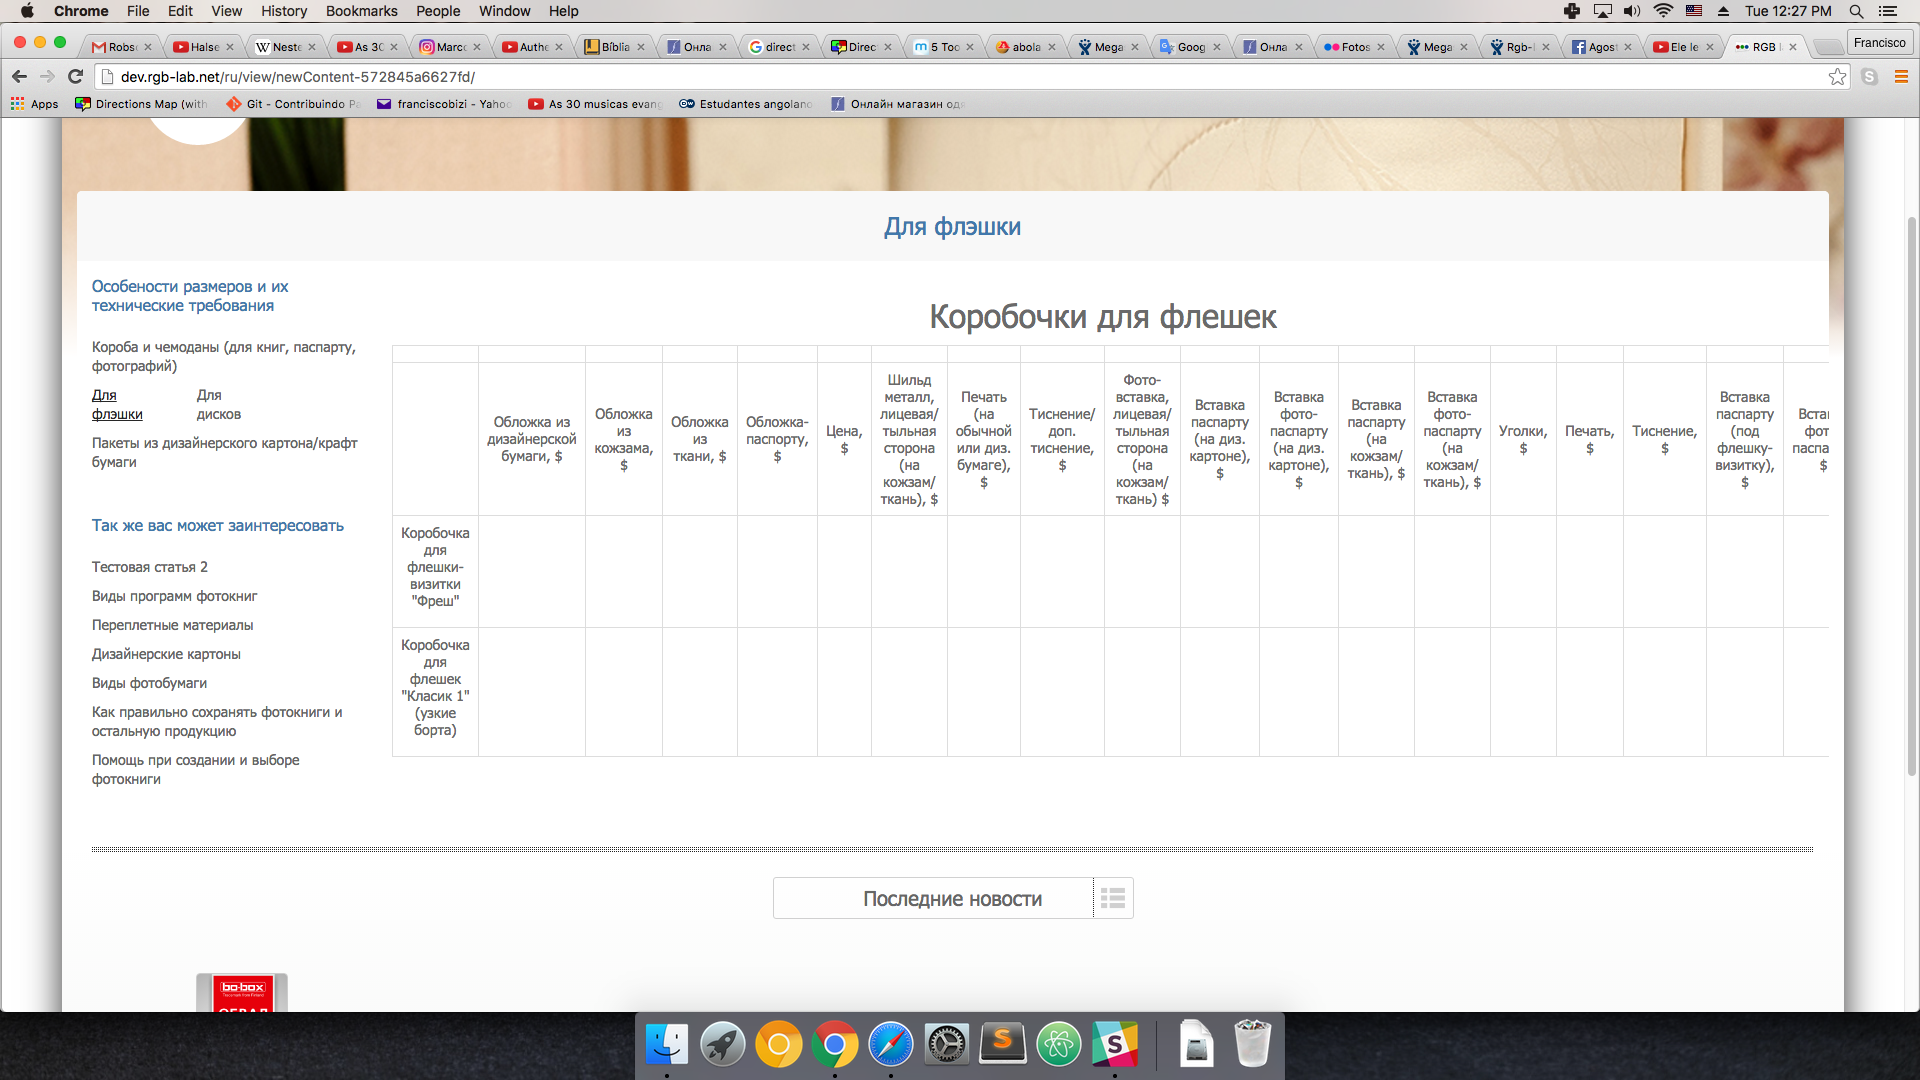
Task: Open Atom editor from dock
Action: (x=1058, y=1045)
